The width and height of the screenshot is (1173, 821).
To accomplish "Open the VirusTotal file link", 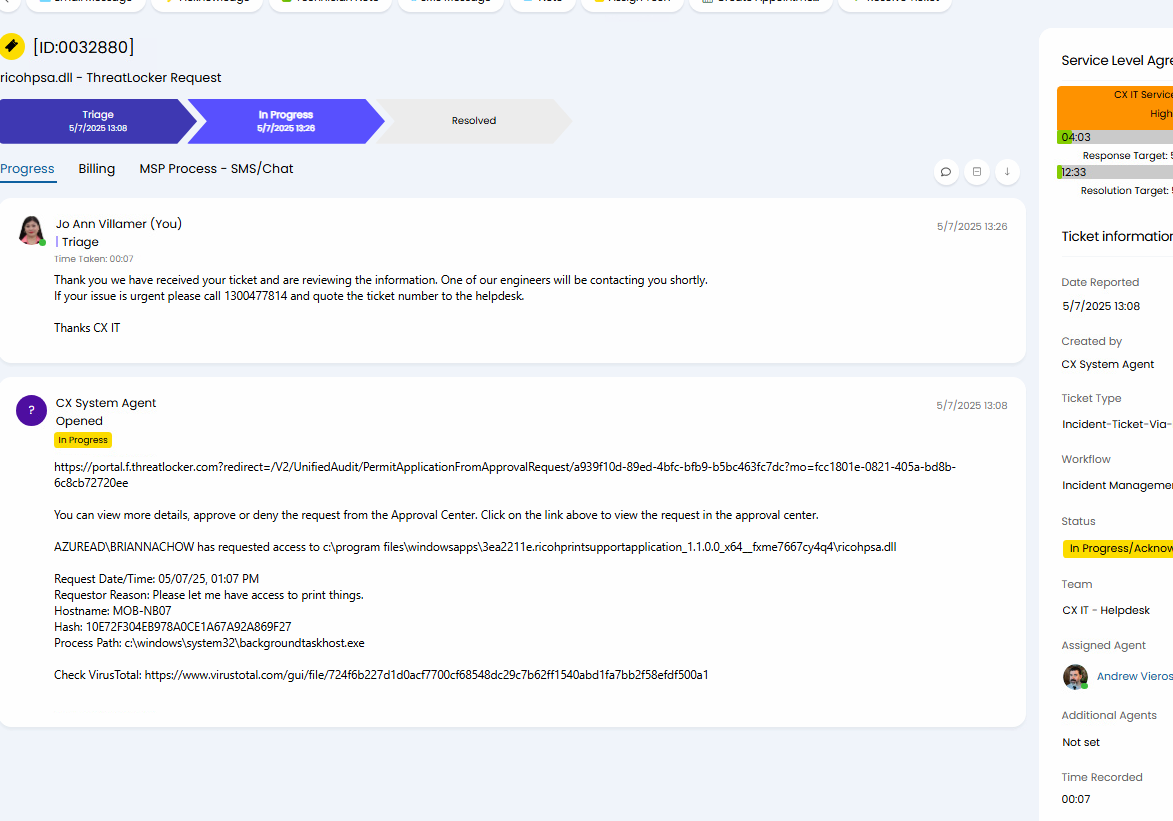I will tap(426, 674).
